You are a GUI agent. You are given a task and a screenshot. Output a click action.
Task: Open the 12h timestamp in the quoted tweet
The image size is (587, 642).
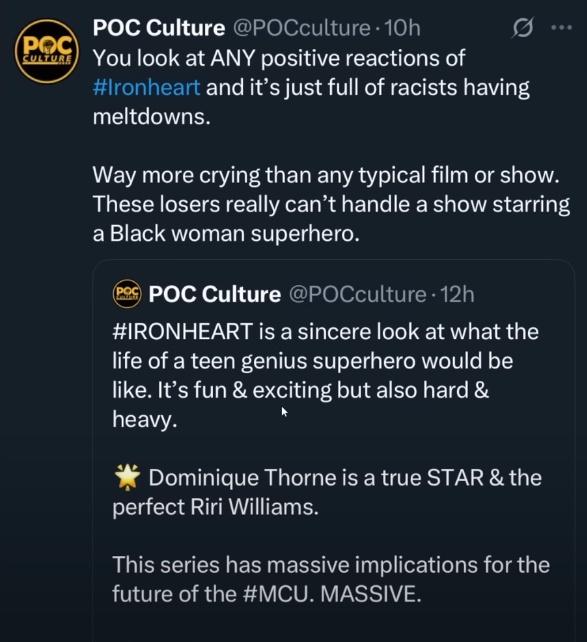457,294
